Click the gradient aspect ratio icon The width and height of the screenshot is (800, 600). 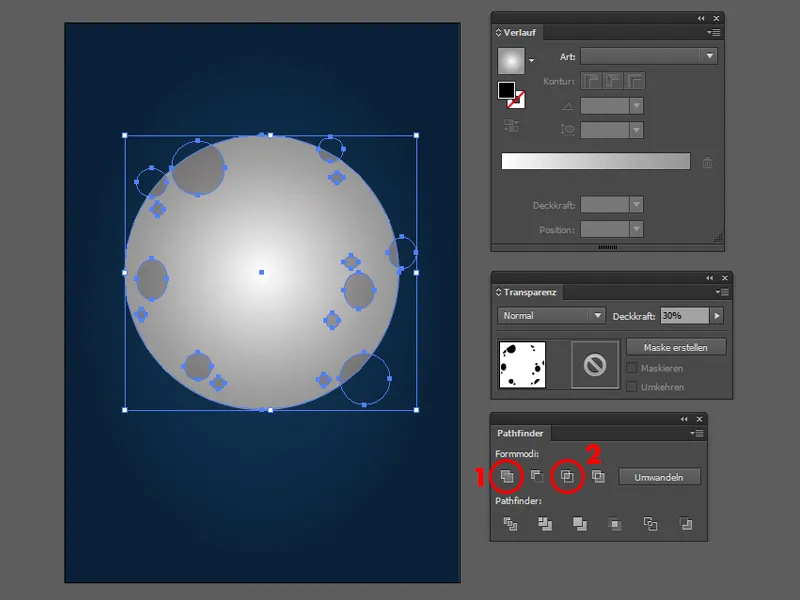[x=567, y=130]
